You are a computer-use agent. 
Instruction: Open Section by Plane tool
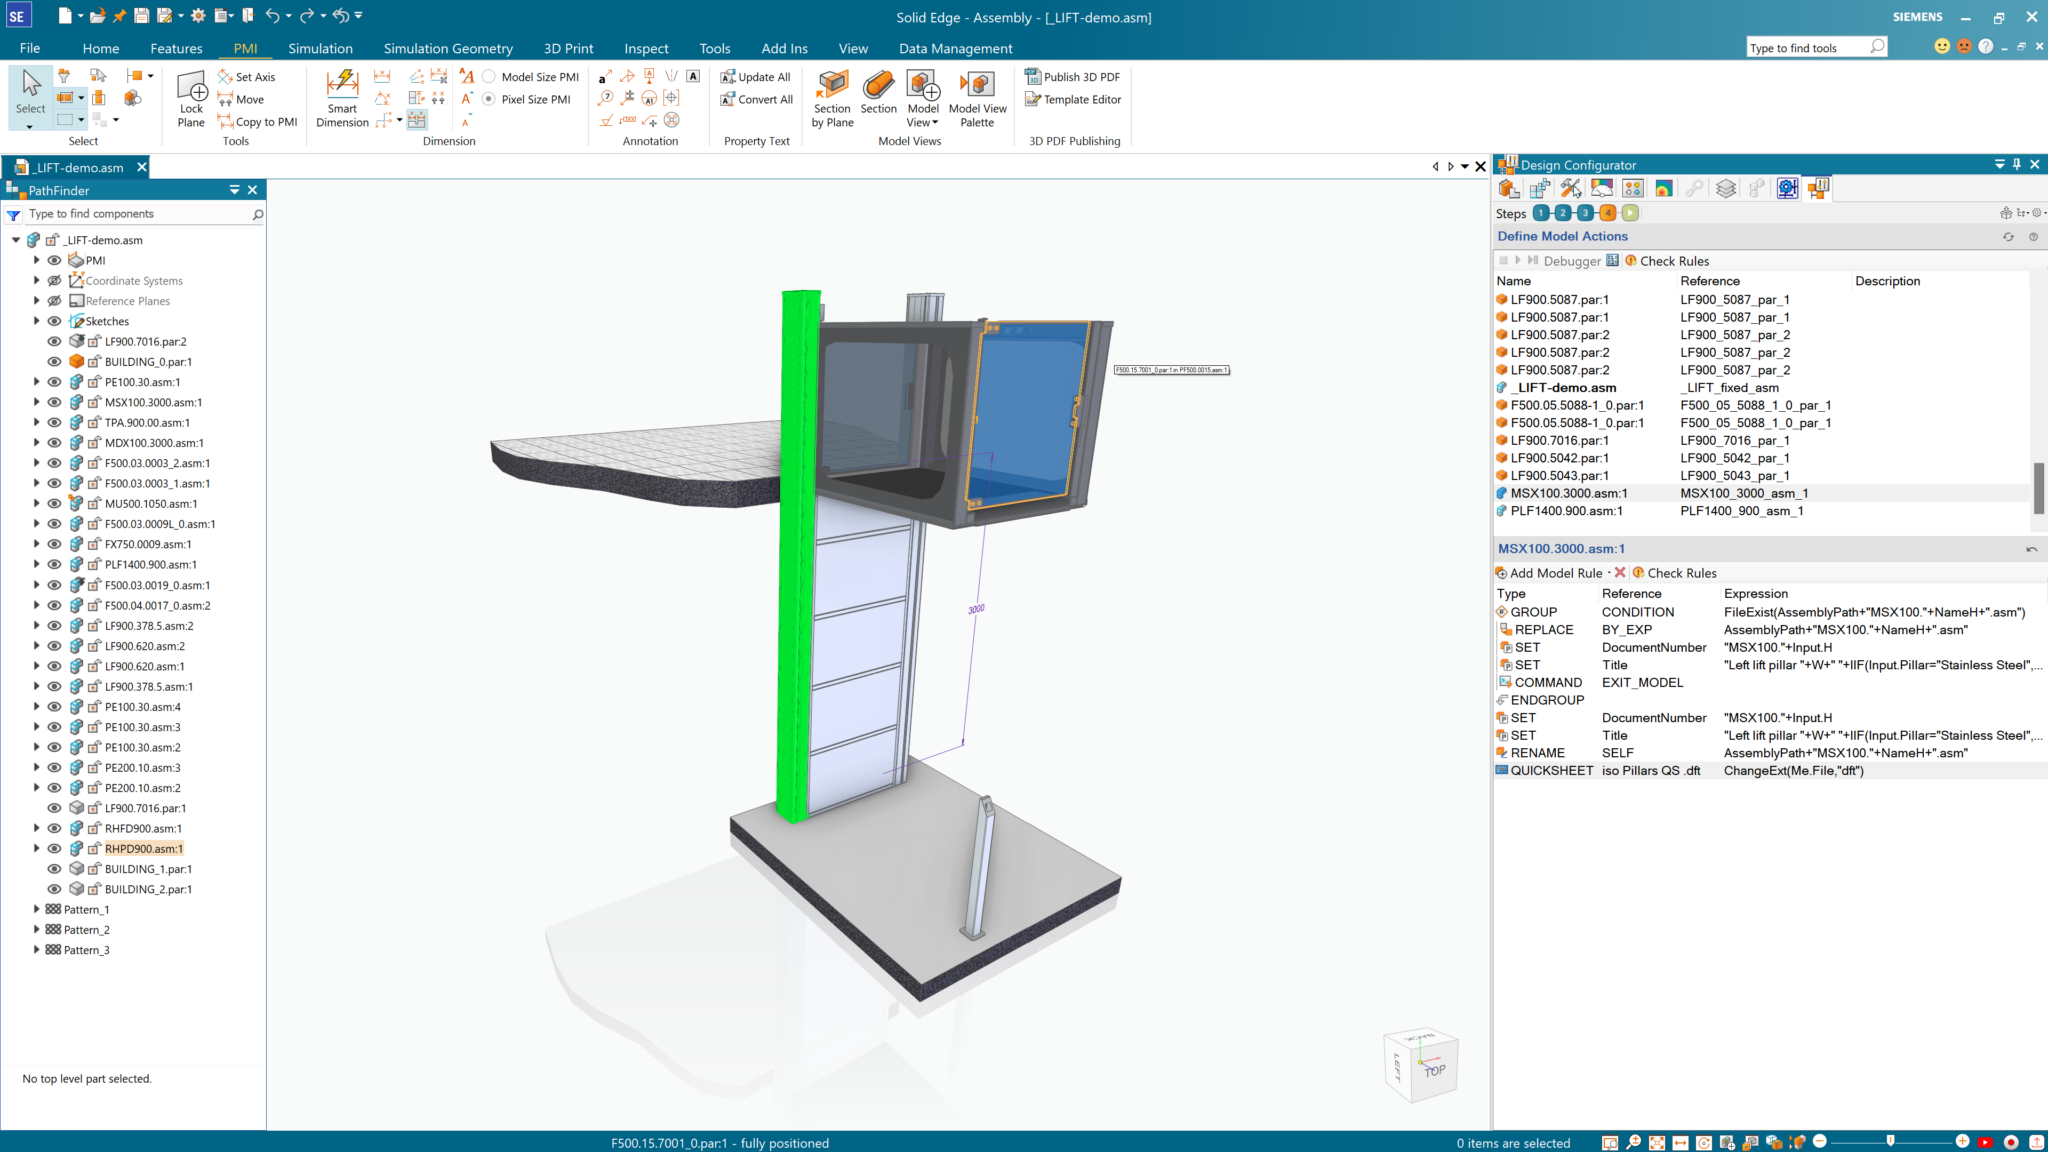(832, 99)
